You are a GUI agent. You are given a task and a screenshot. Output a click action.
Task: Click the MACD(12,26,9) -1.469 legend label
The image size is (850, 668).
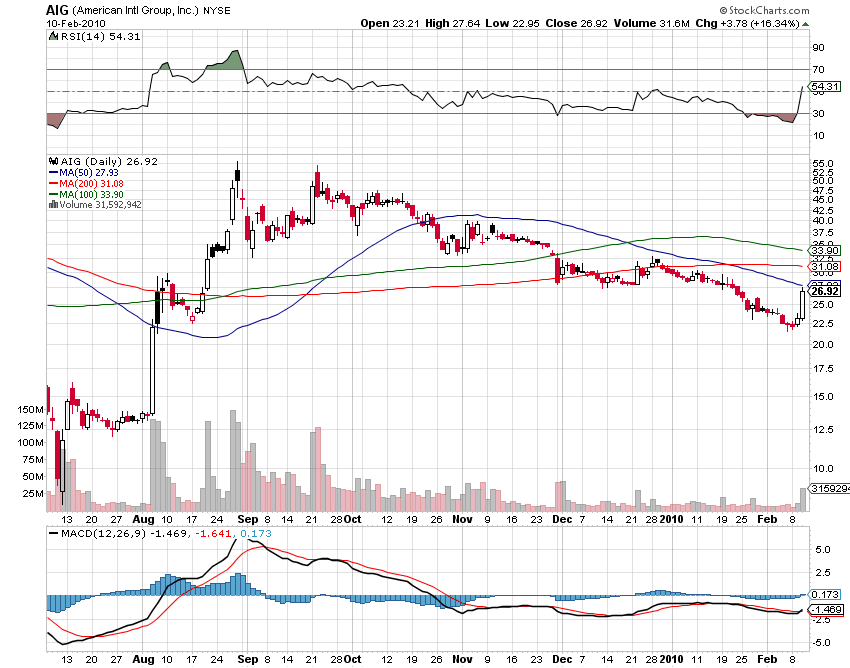tap(124, 534)
